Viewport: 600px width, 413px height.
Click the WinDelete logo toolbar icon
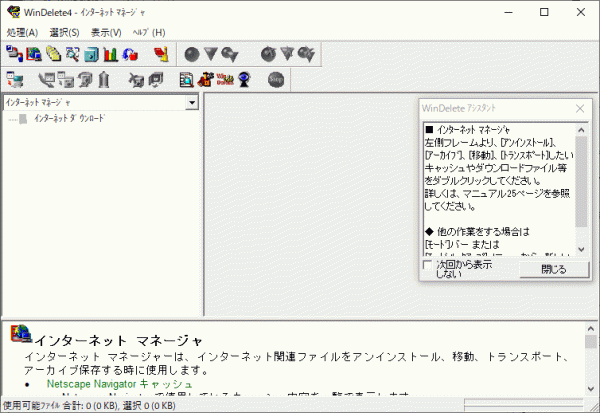coord(225,79)
